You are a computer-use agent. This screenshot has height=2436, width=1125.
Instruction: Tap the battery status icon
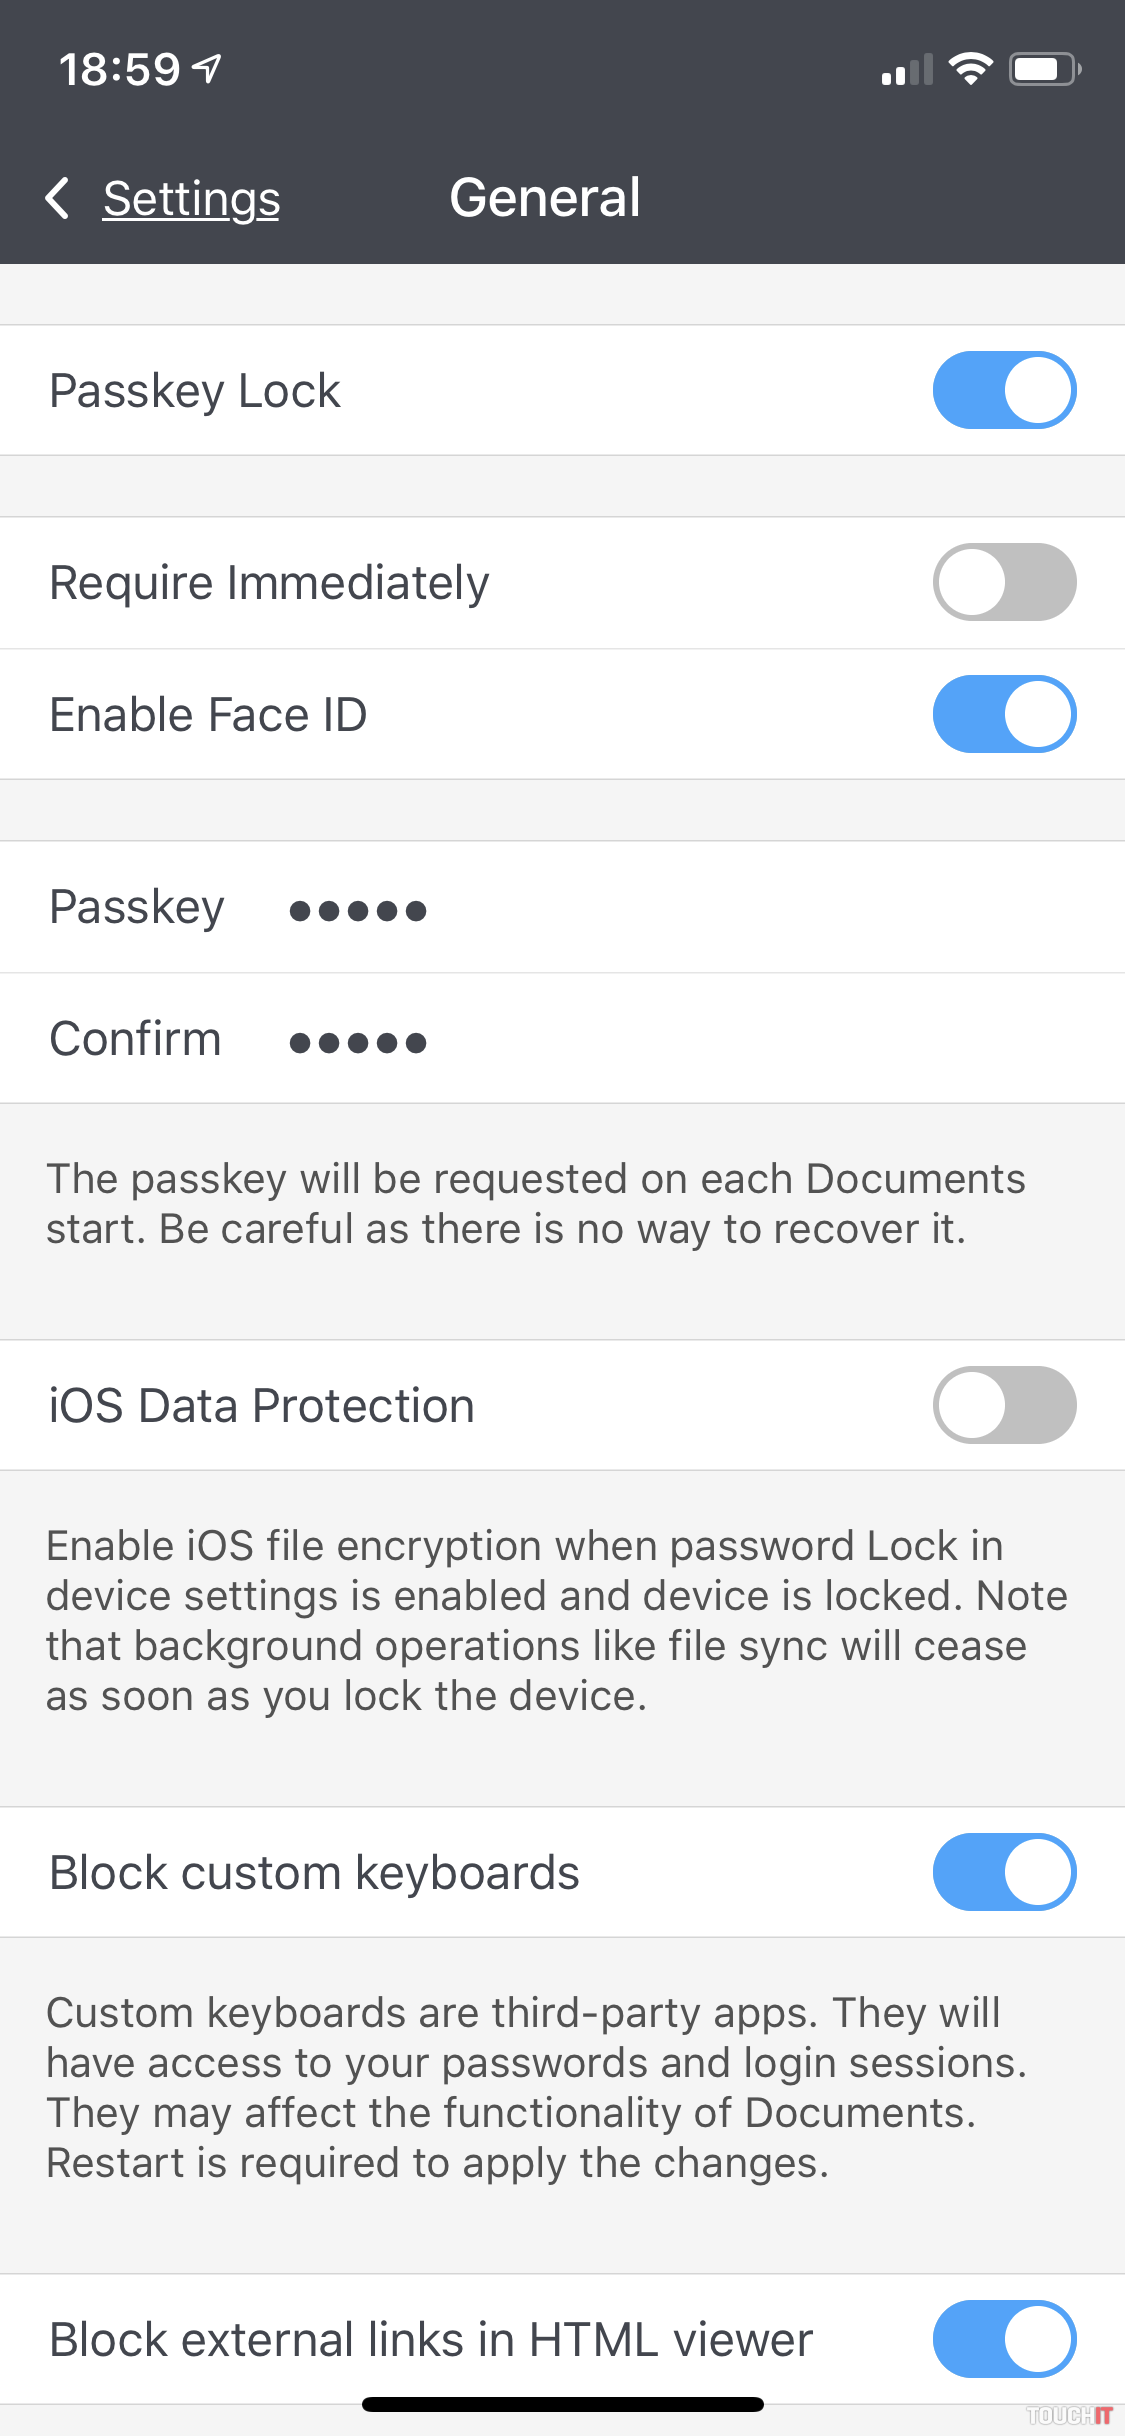(x=1044, y=69)
